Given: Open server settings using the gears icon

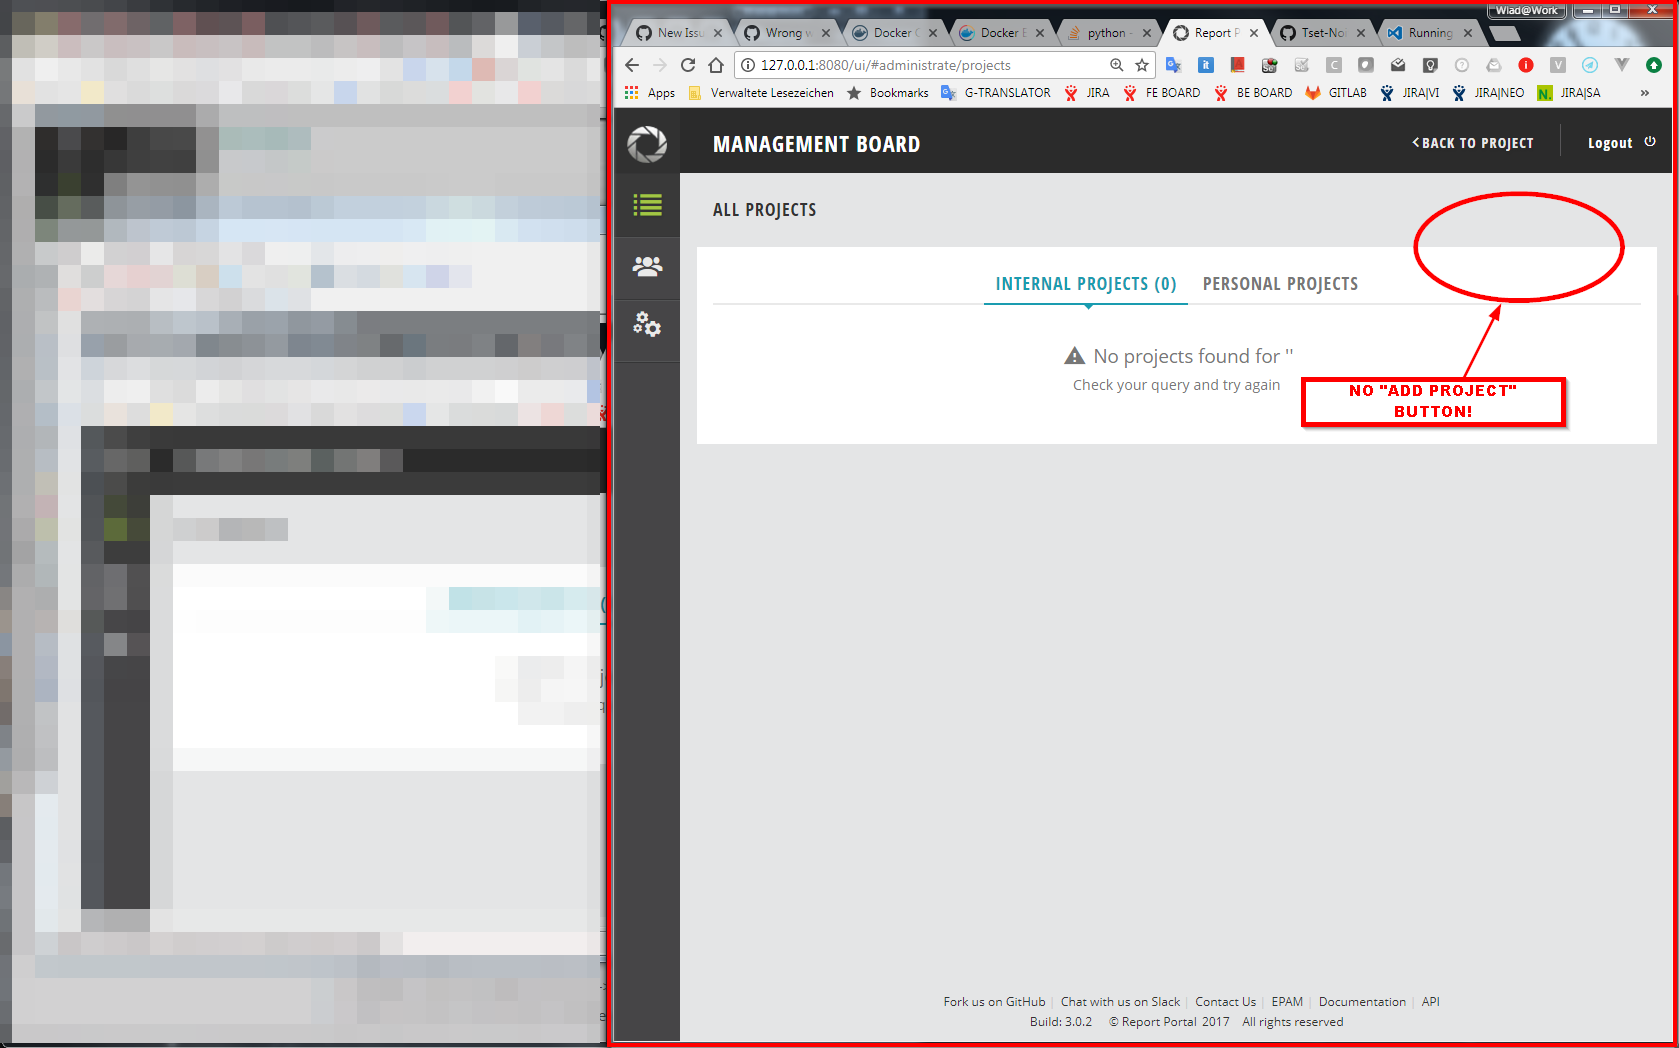Looking at the screenshot, I should [647, 325].
